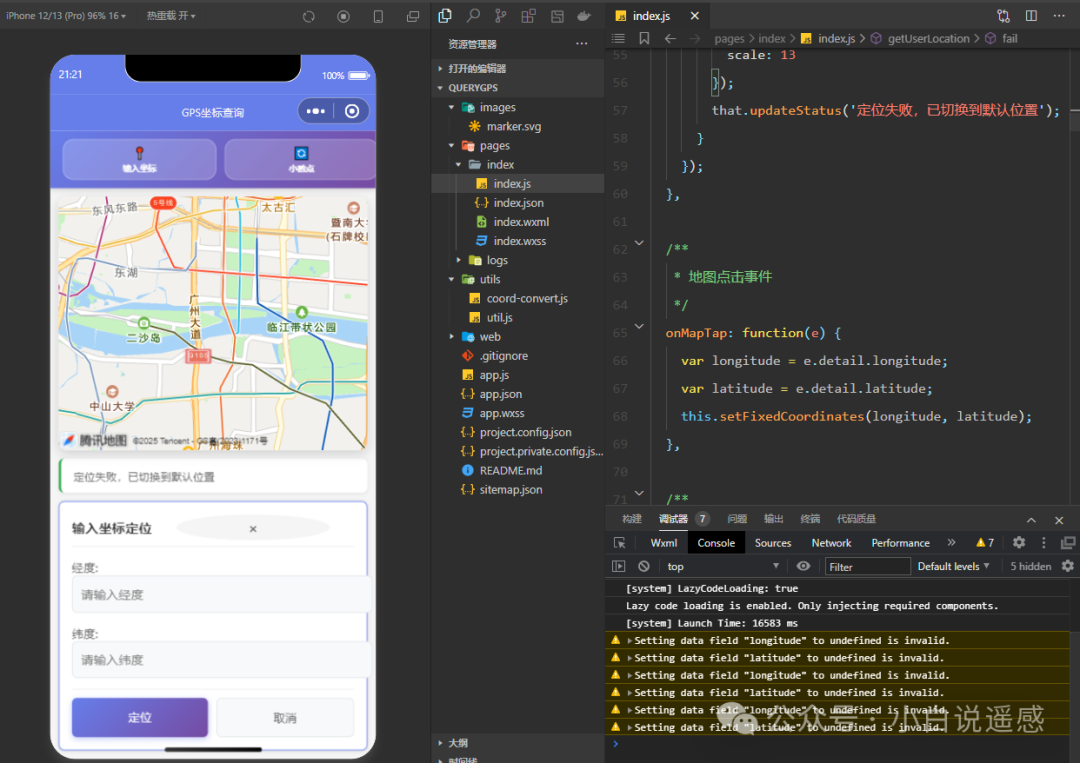
Task: Open editor more actions ellipsis
Action: point(1059,16)
